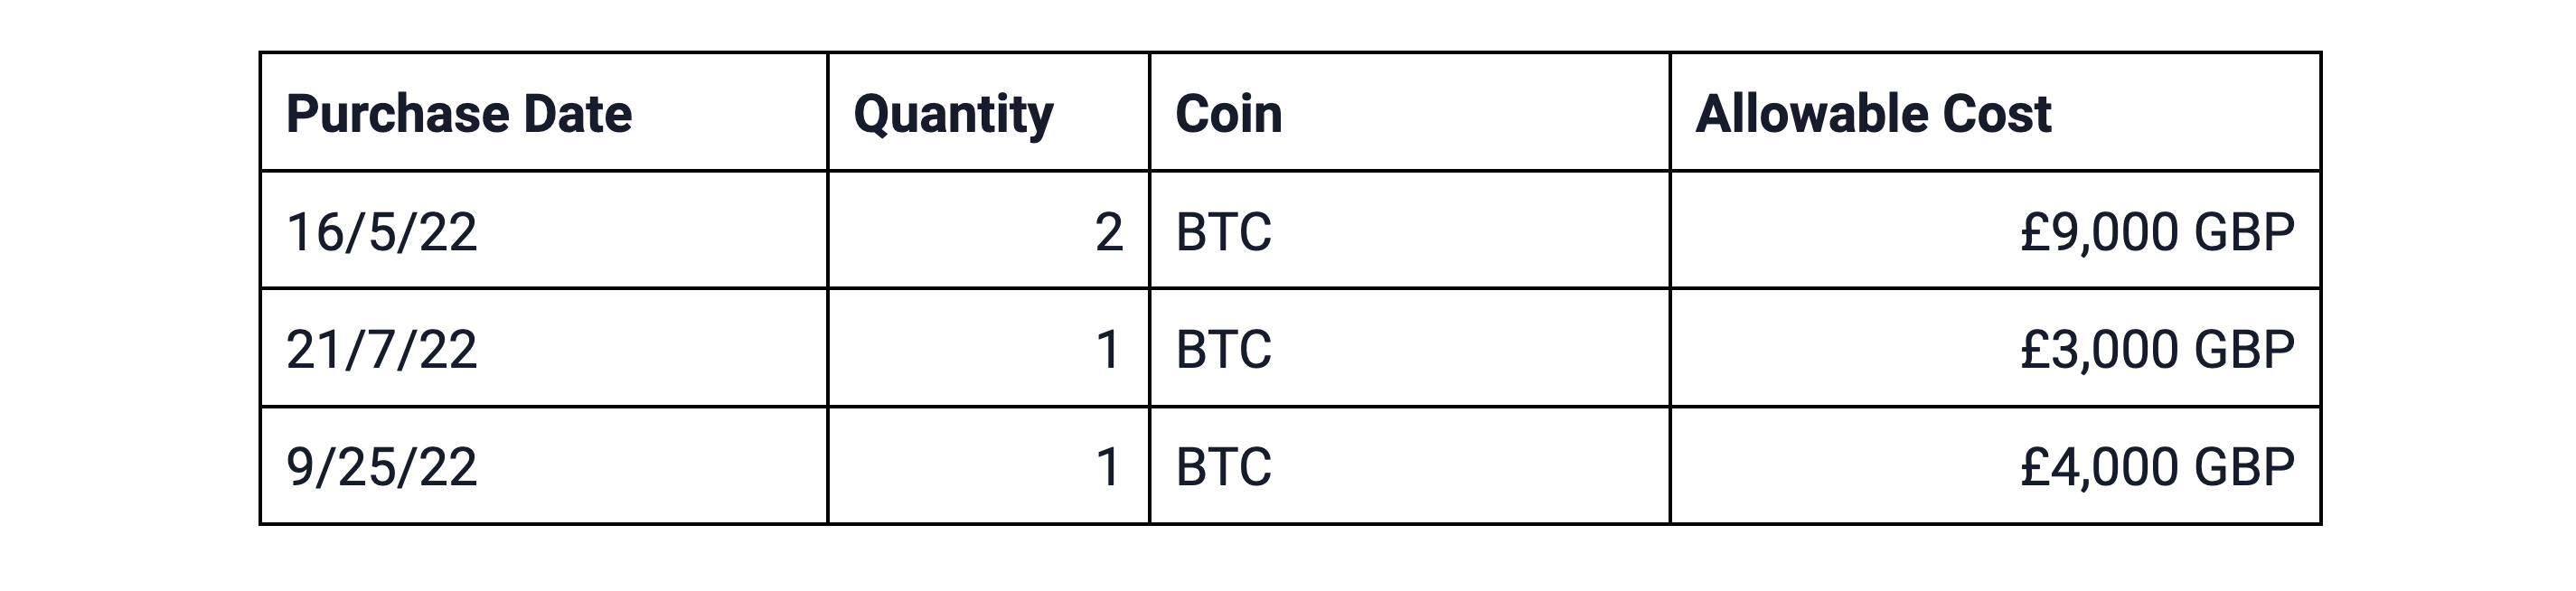Click the Coin column header
2576x591 pixels.
1228,114
